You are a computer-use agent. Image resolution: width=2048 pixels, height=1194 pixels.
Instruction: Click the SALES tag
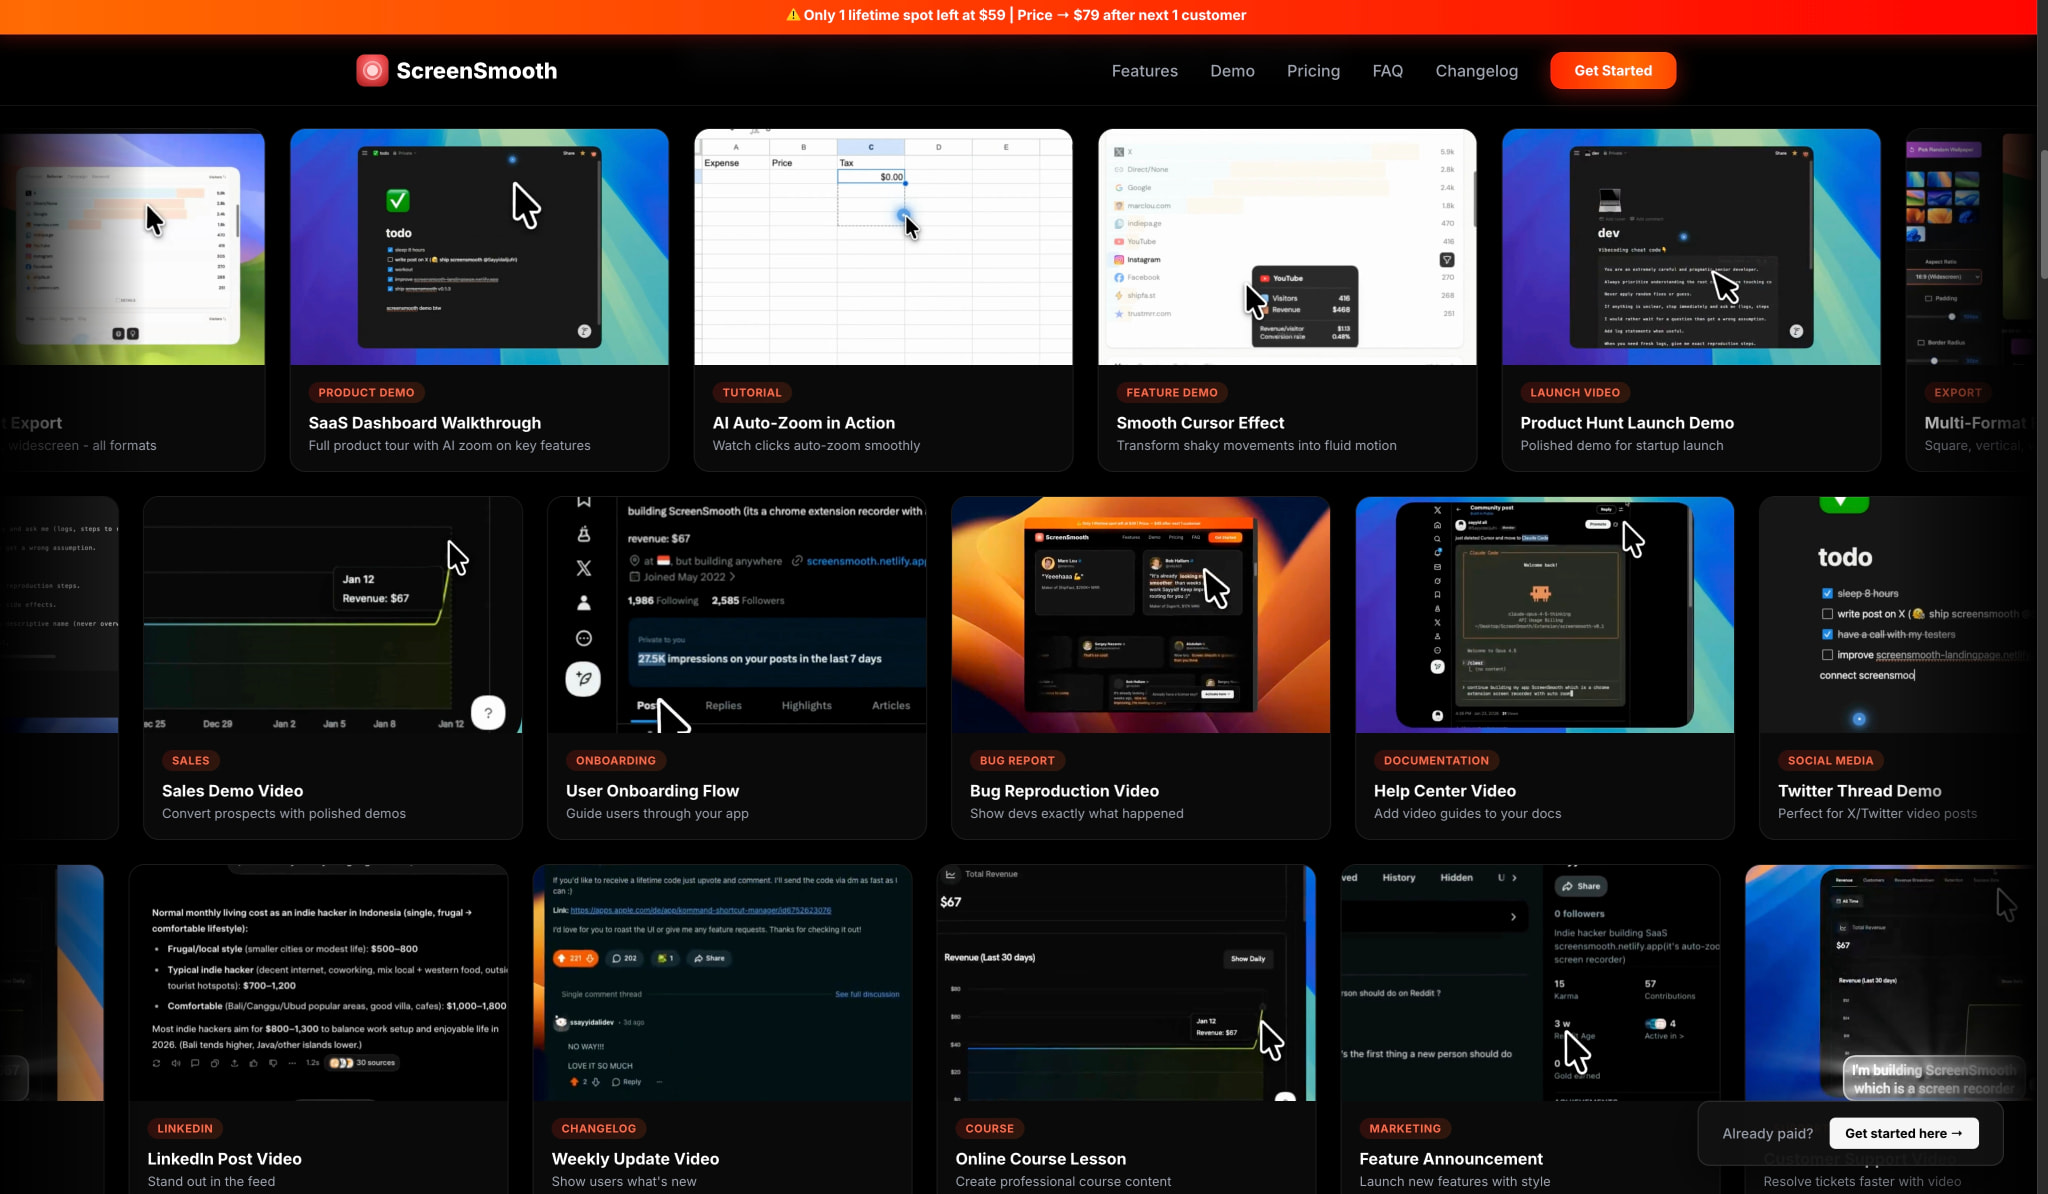tap(190, 760)
